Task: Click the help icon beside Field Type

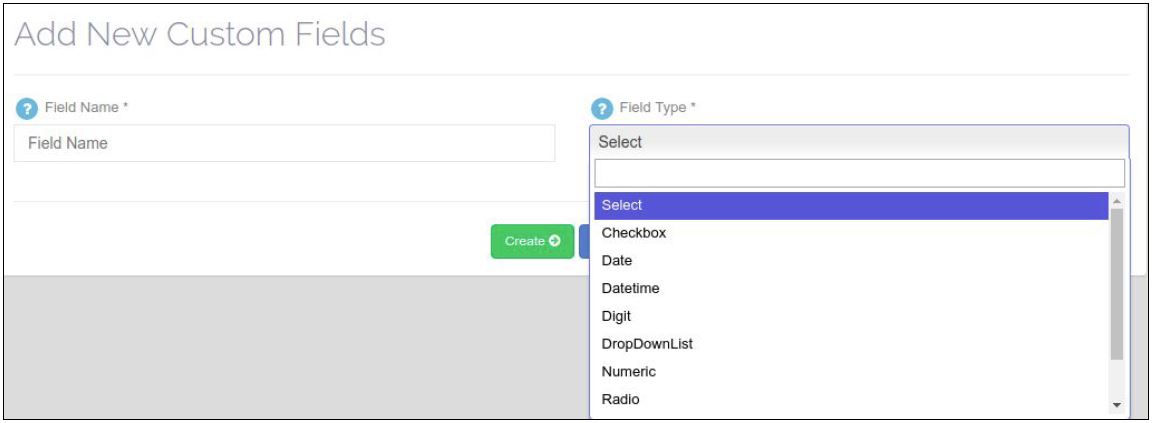Action: [601, 108]
